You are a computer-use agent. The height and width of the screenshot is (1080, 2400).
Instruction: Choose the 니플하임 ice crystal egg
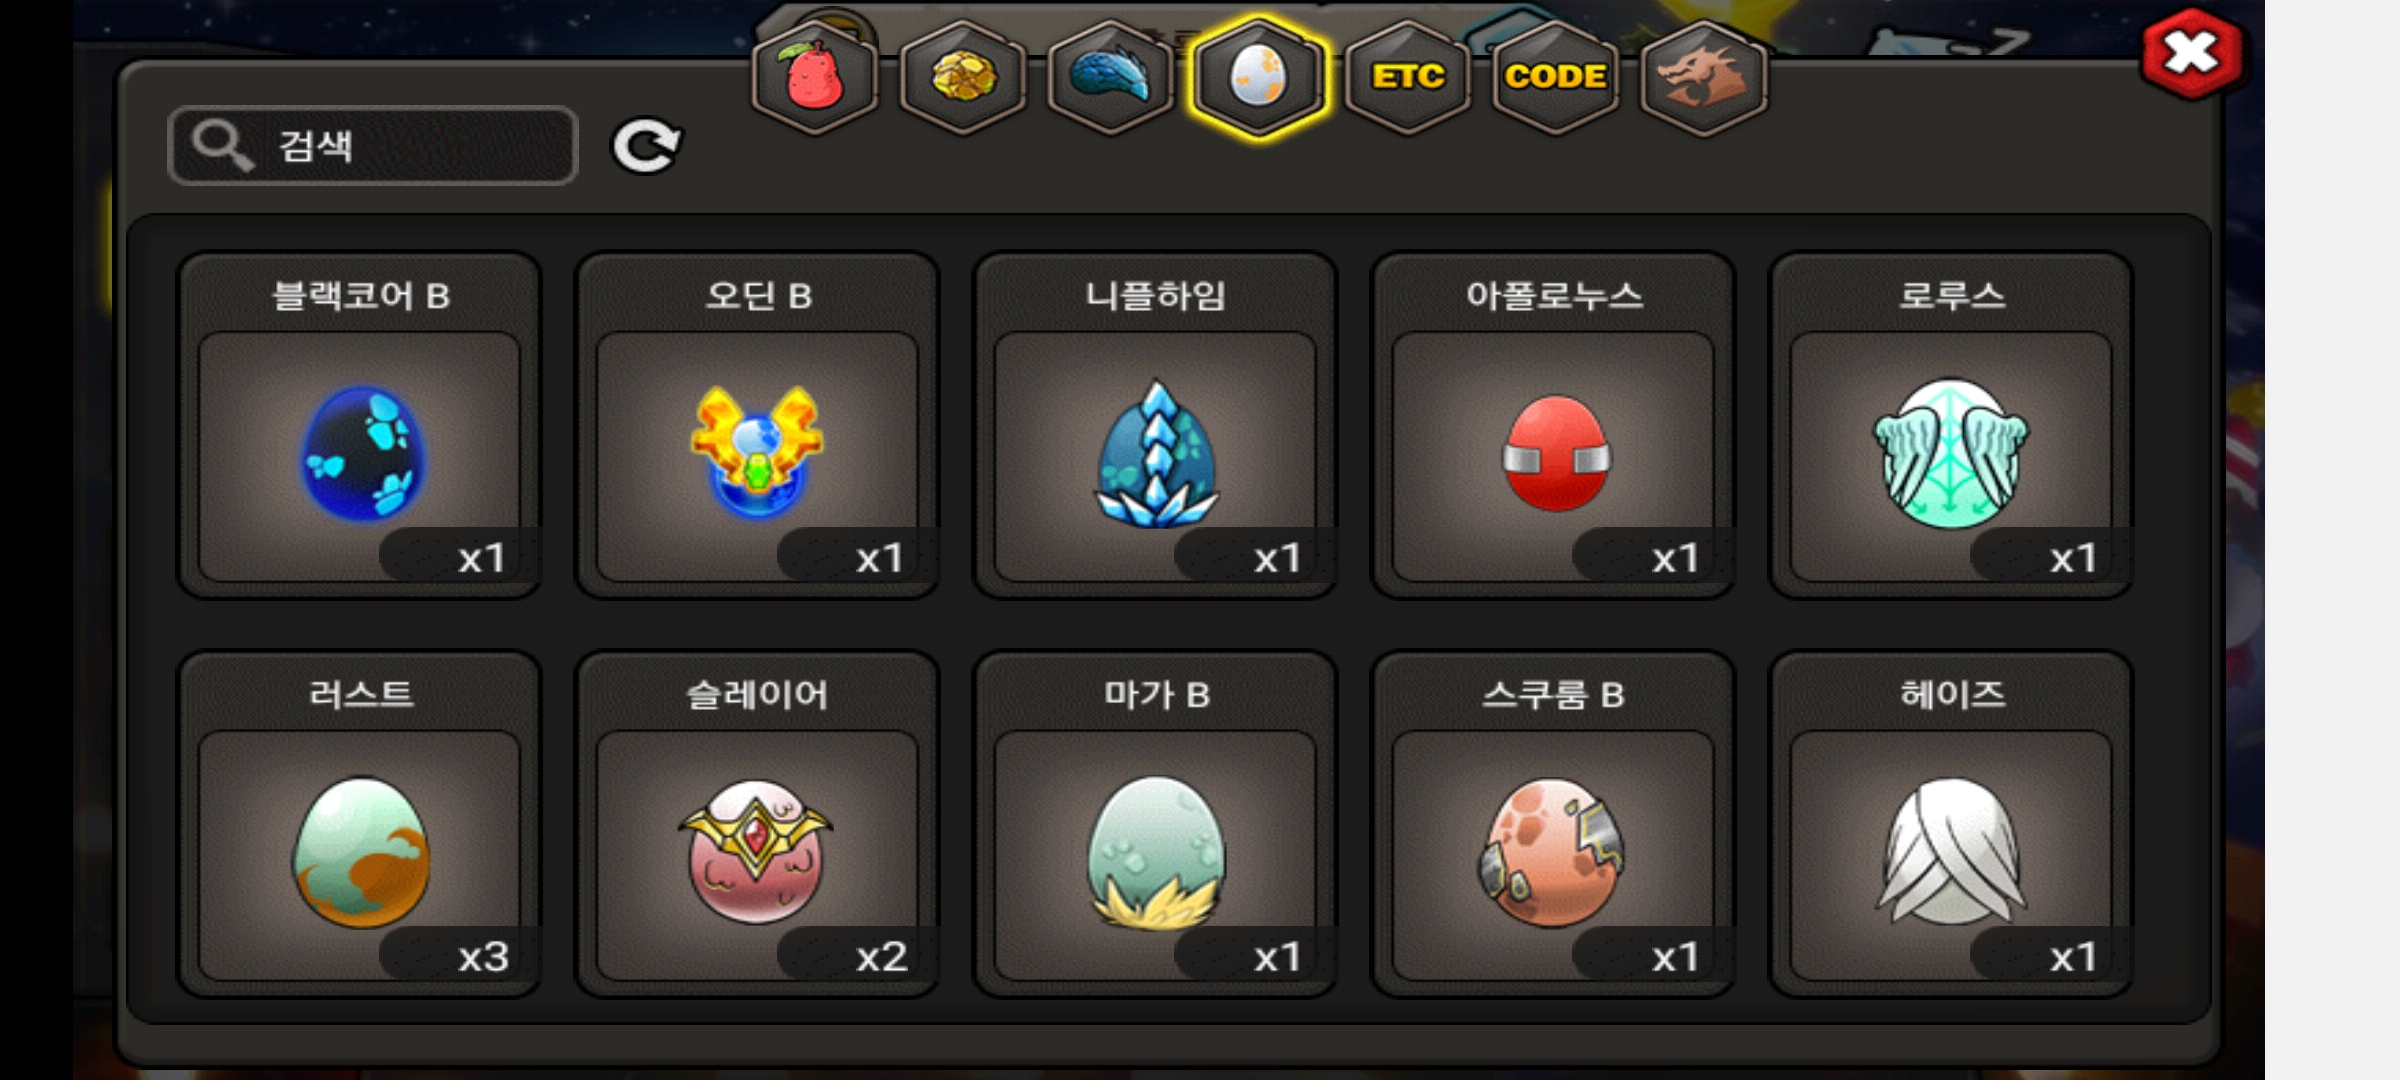point(1156,425)
